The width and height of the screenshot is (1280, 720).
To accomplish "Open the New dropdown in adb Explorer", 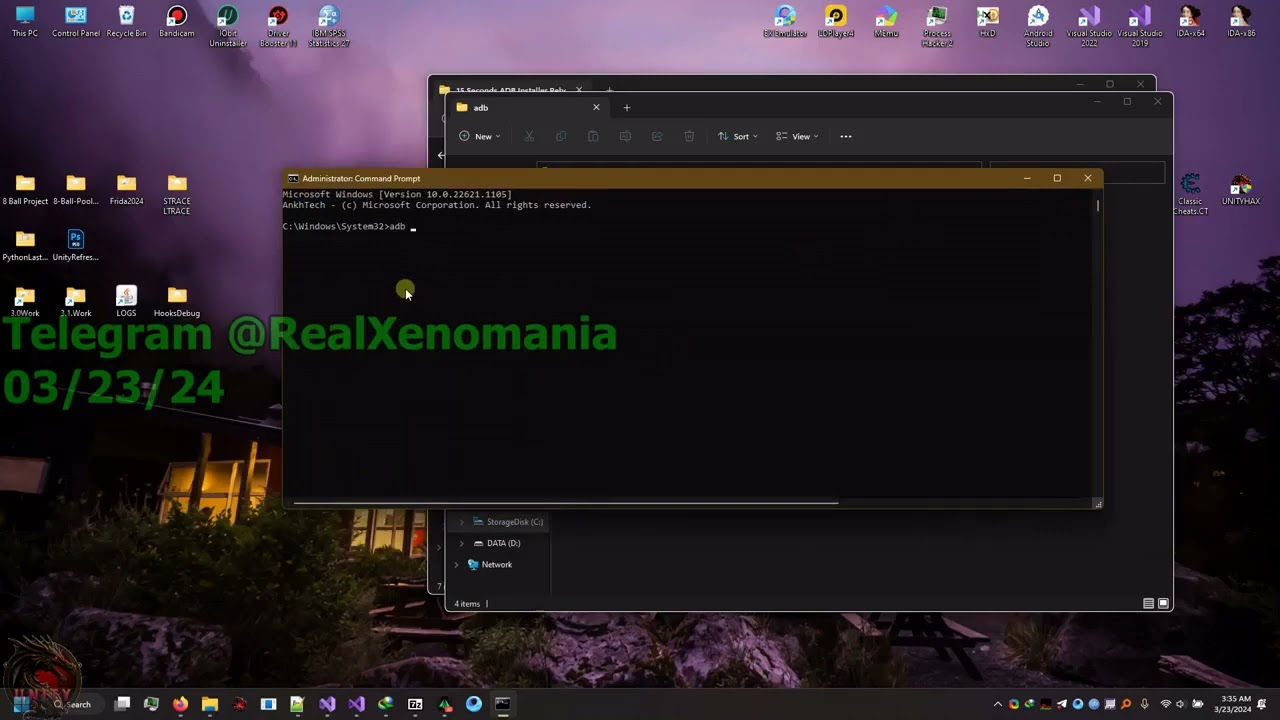I will [480, 136].
